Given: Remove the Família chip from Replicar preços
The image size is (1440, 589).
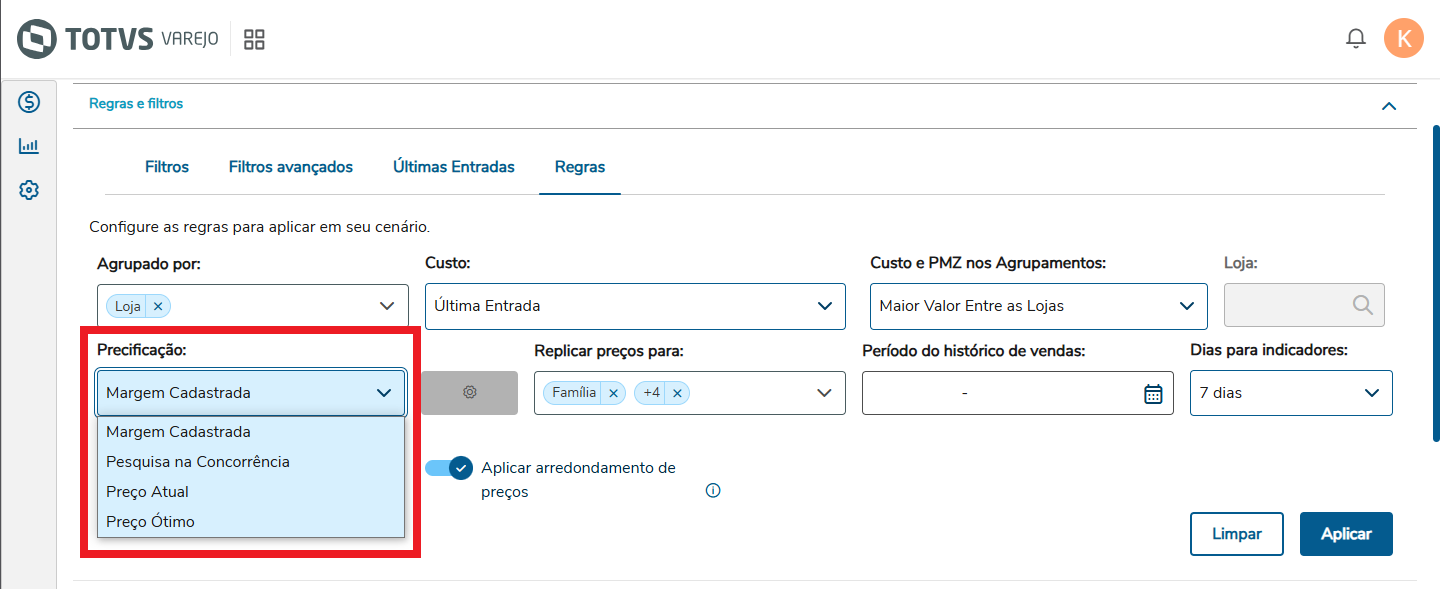Looking at the screenshot, I should pos(614,393).
